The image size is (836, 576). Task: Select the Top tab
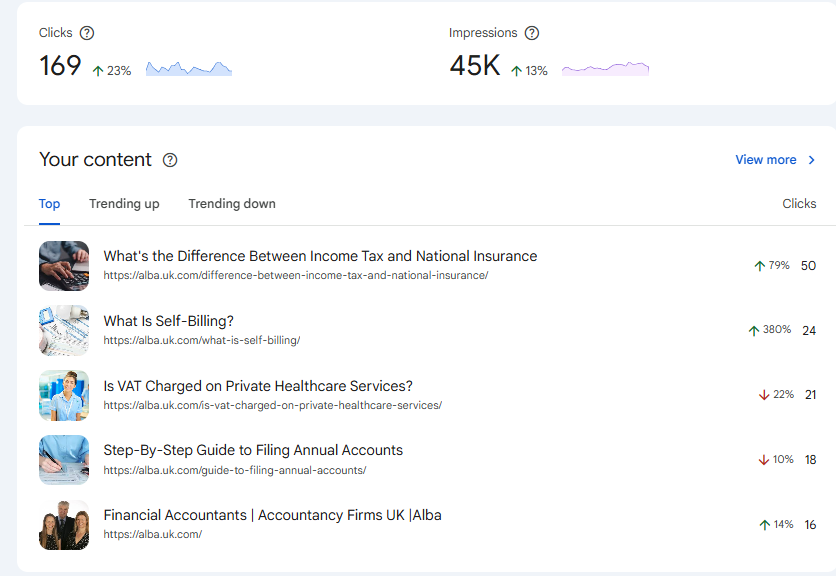tap(49, 204)
